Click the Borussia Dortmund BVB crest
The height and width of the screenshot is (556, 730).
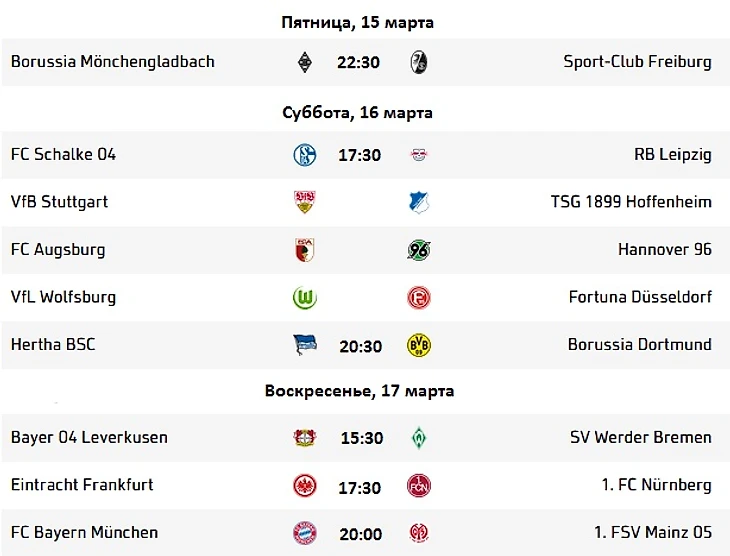[419, 345]
